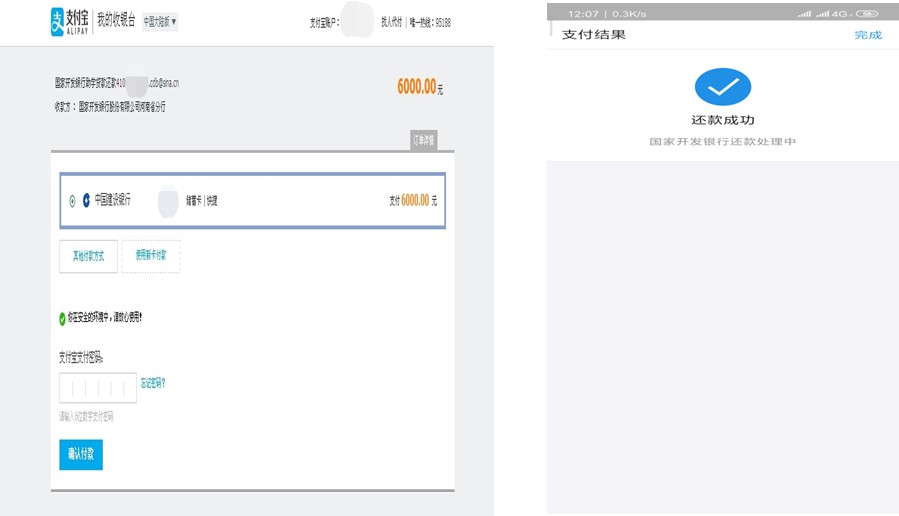
Task: Click the Alipay logo
Action: pos(71,21)
